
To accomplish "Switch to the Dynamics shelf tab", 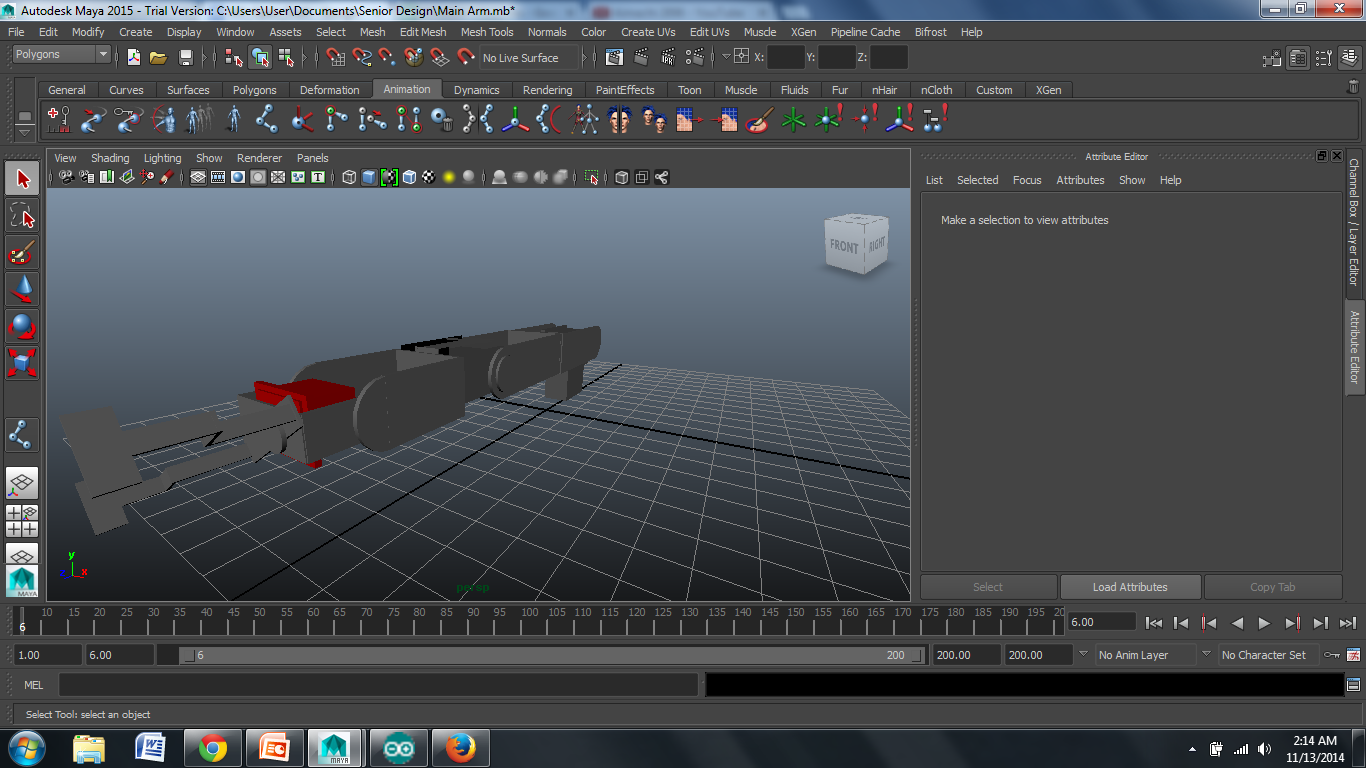I will (x=476, y=90).
